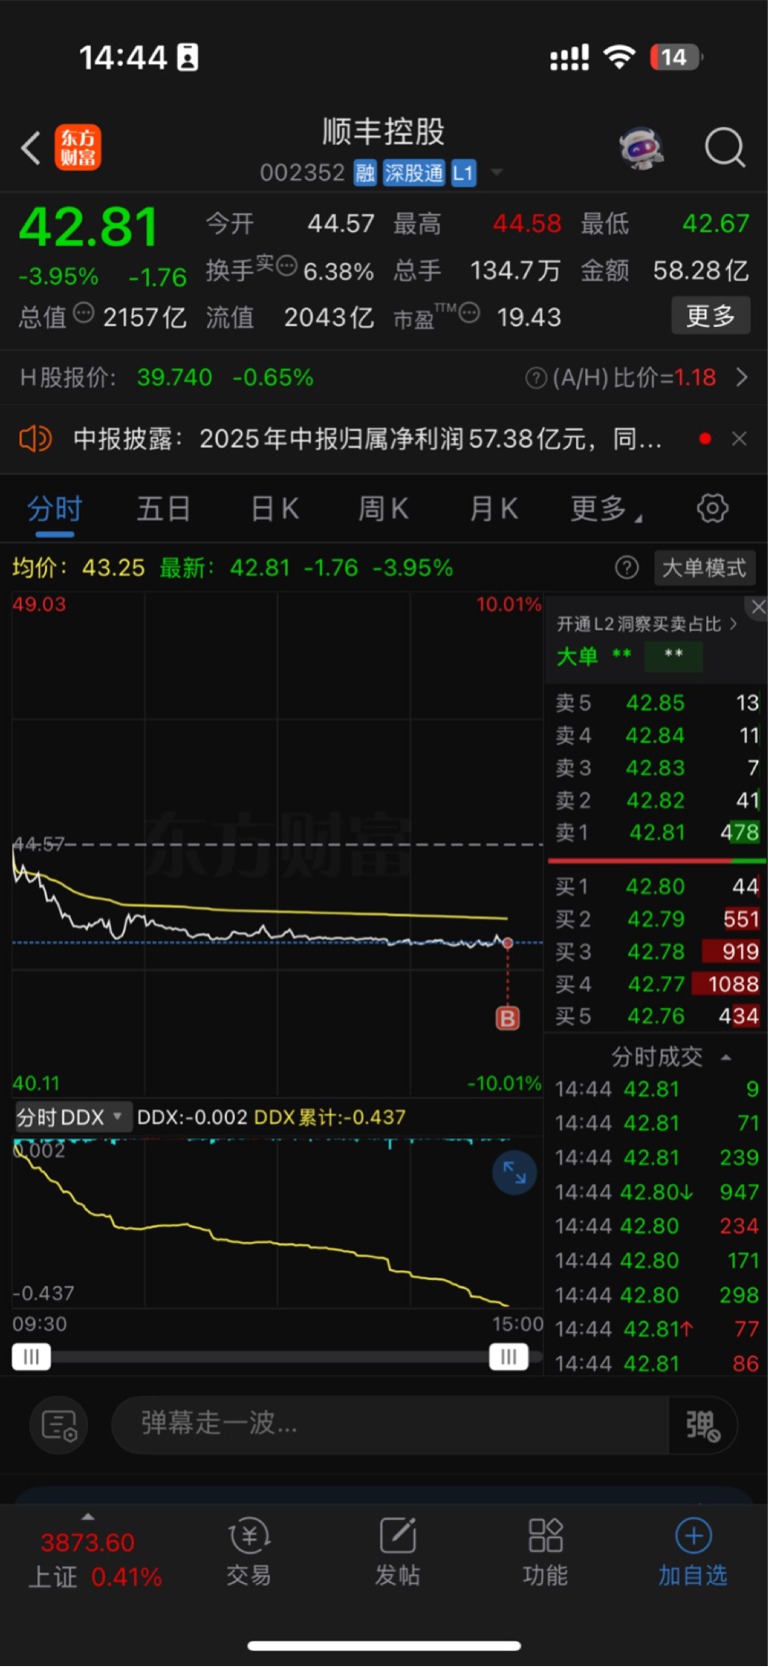Screen dimensions: 768x1667
Task: Tap the 14:44 42.80↓ 947 trade row
Action: point(657,1192)
